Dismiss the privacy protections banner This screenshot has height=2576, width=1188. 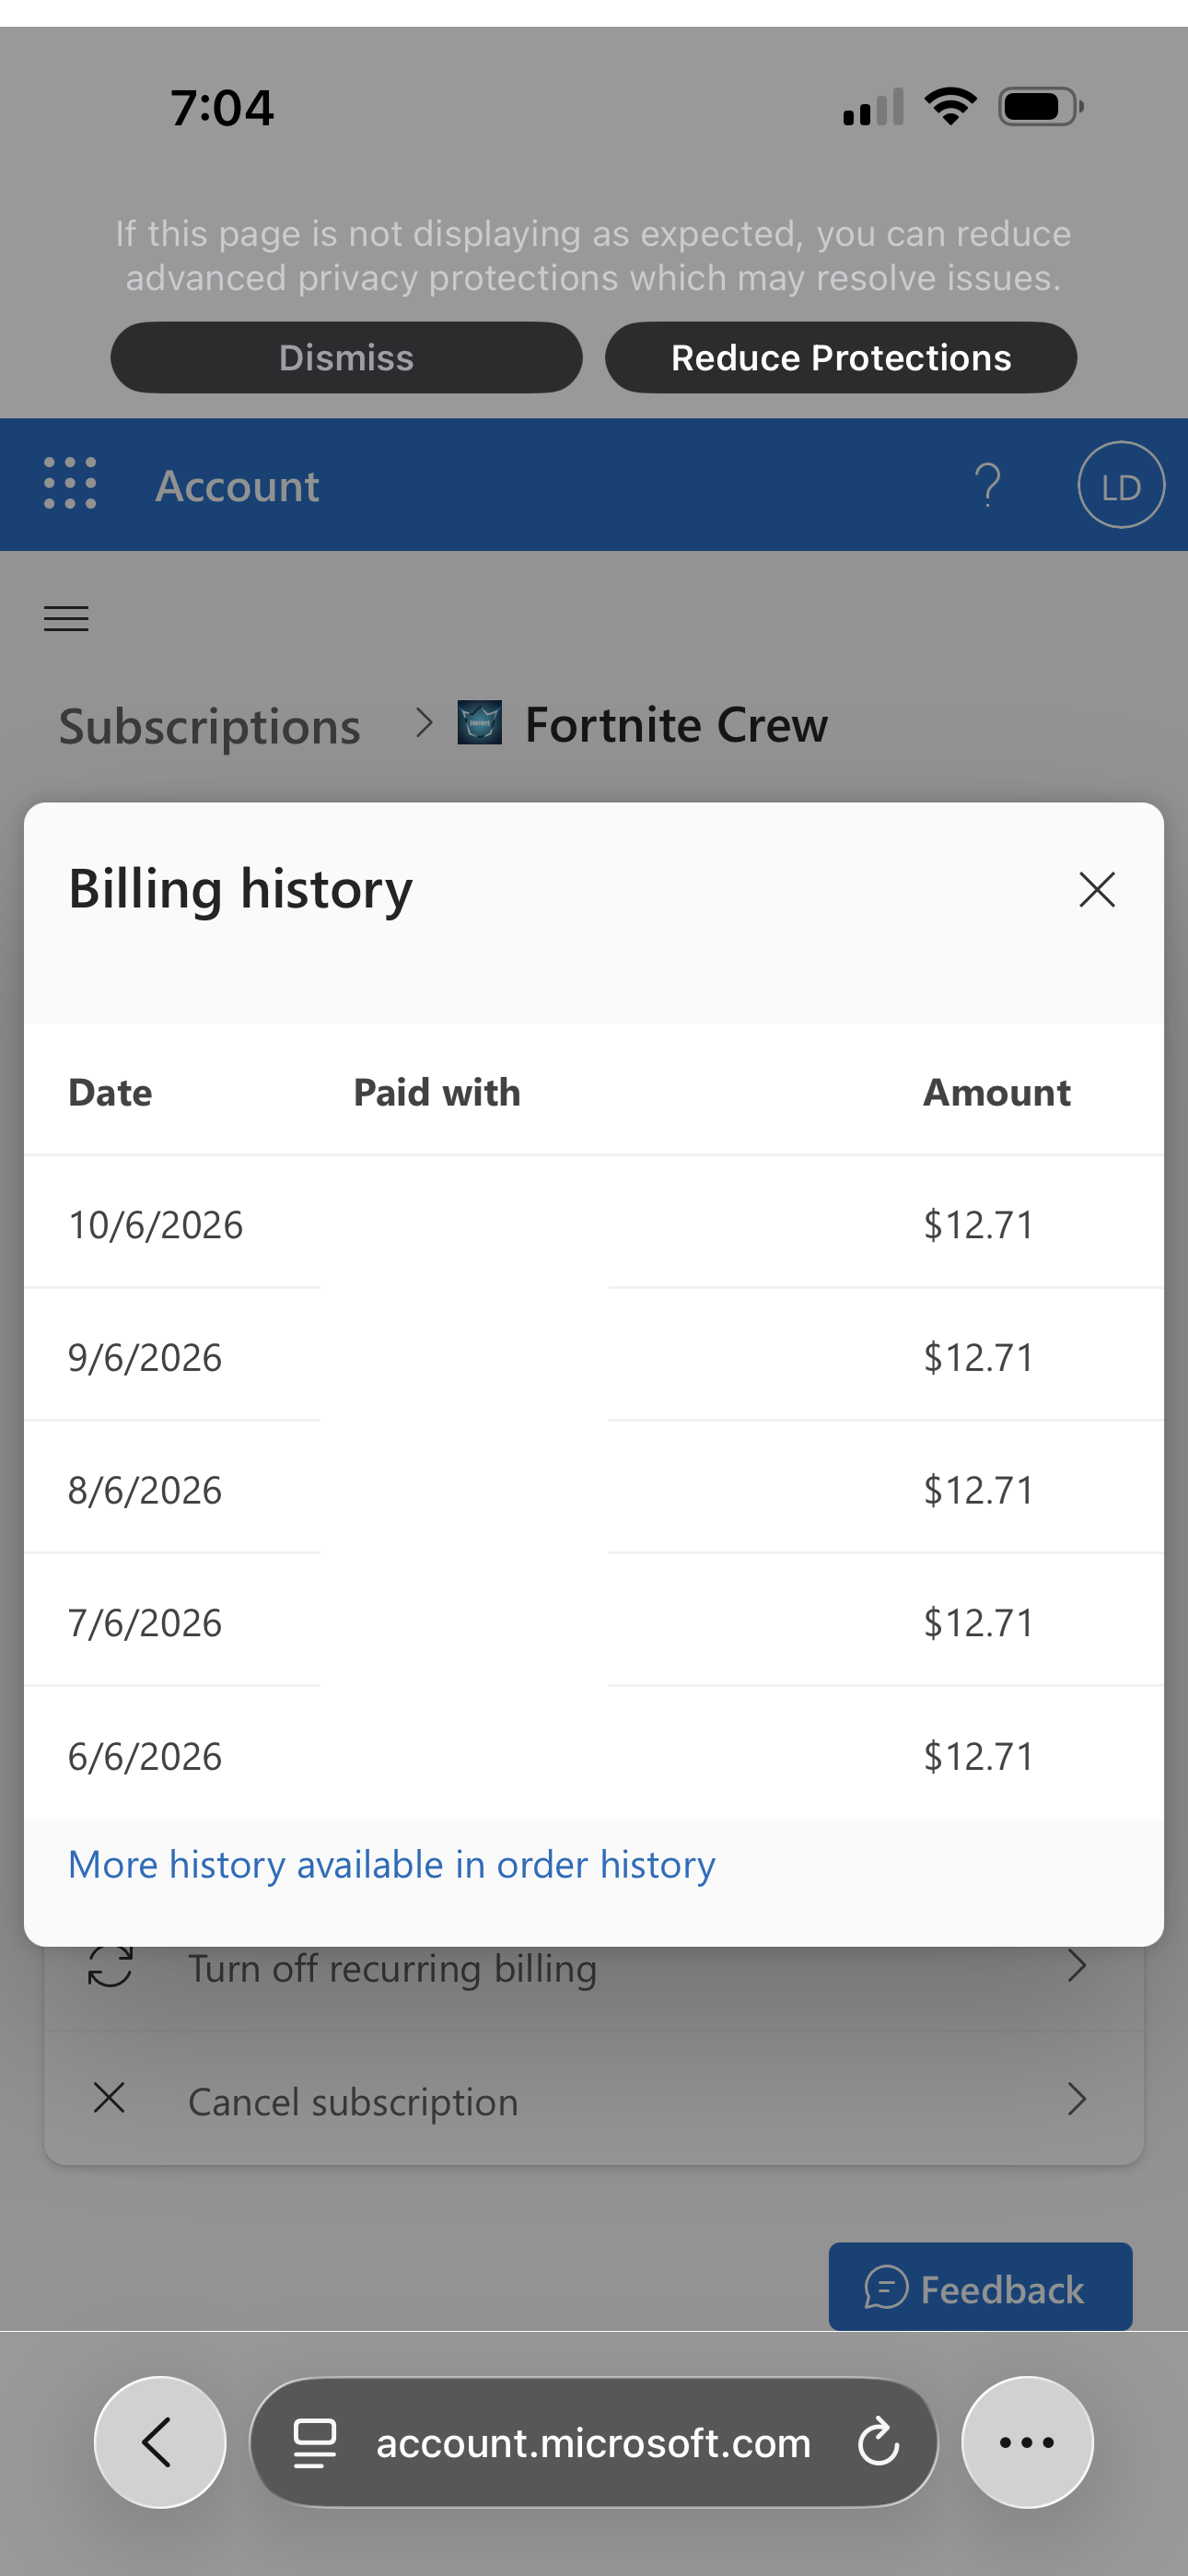(x=346, y=357)
